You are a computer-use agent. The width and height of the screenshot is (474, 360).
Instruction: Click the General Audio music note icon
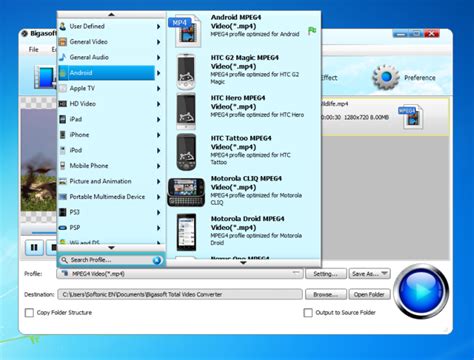point(62,57)
